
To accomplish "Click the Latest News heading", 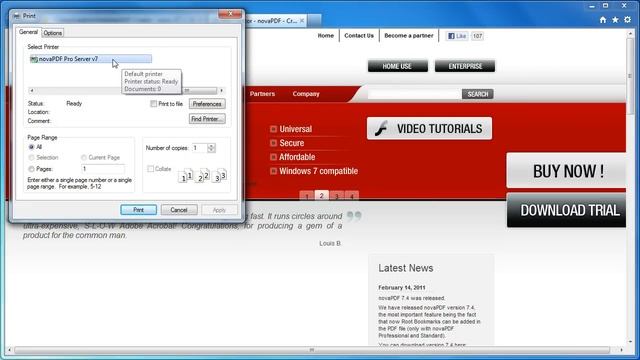I will 406,268.
